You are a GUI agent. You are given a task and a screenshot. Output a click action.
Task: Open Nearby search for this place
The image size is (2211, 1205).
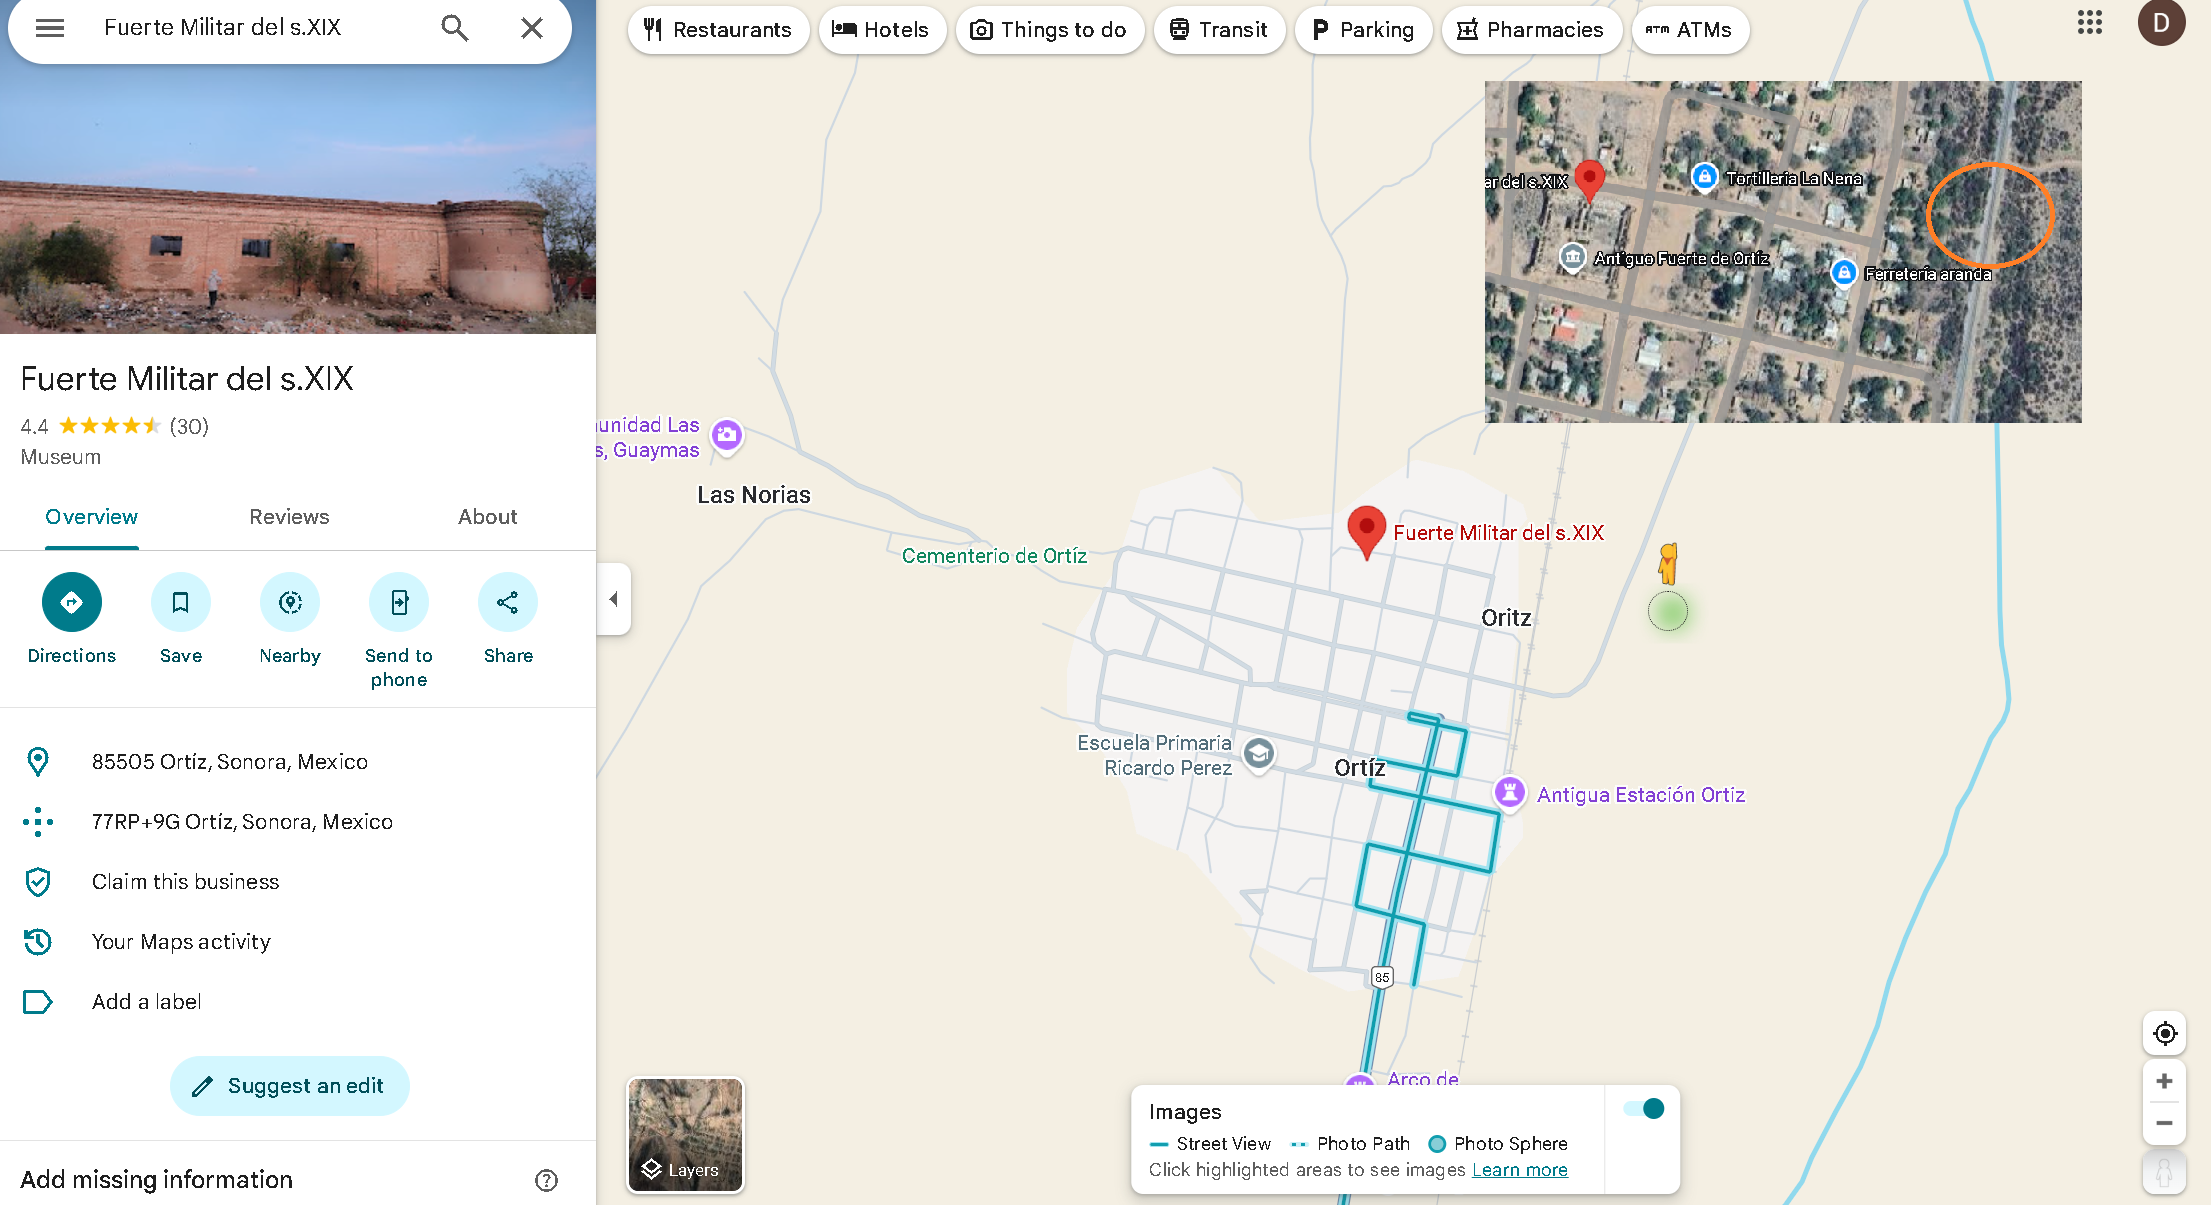click(x=290, y=602)
